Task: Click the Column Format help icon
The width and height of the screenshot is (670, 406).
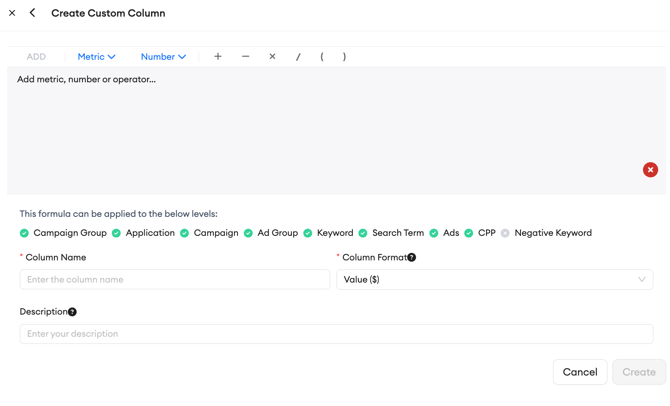Action: click(412, 258)
